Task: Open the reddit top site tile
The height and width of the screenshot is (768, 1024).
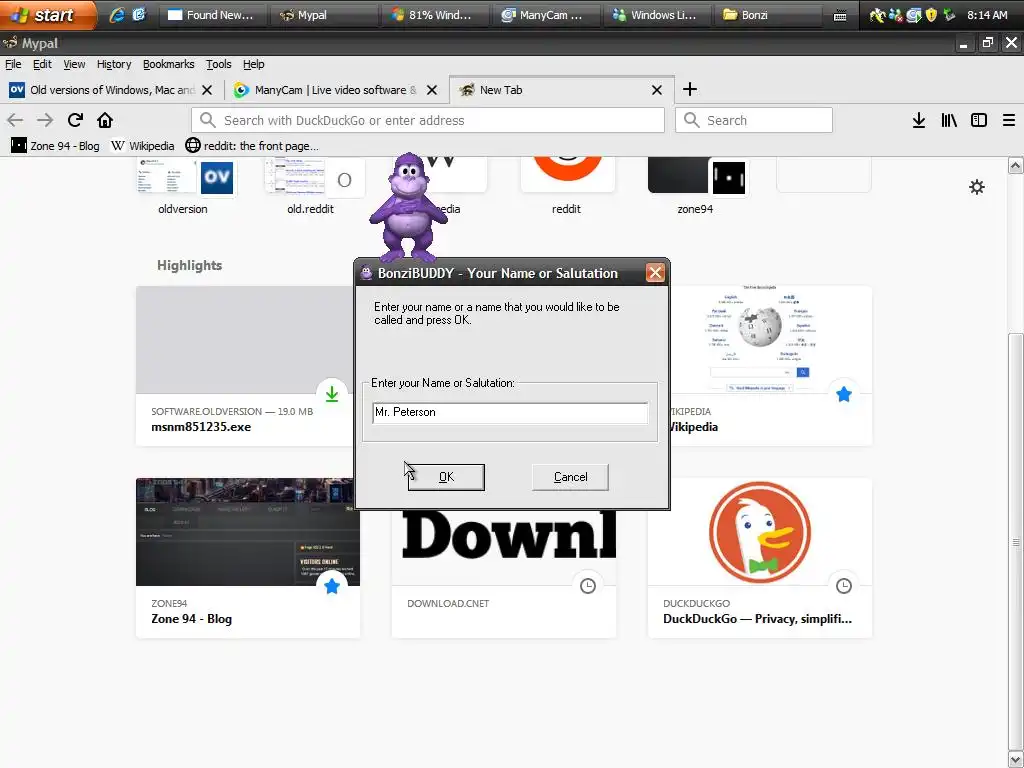Action: [567, 186]
